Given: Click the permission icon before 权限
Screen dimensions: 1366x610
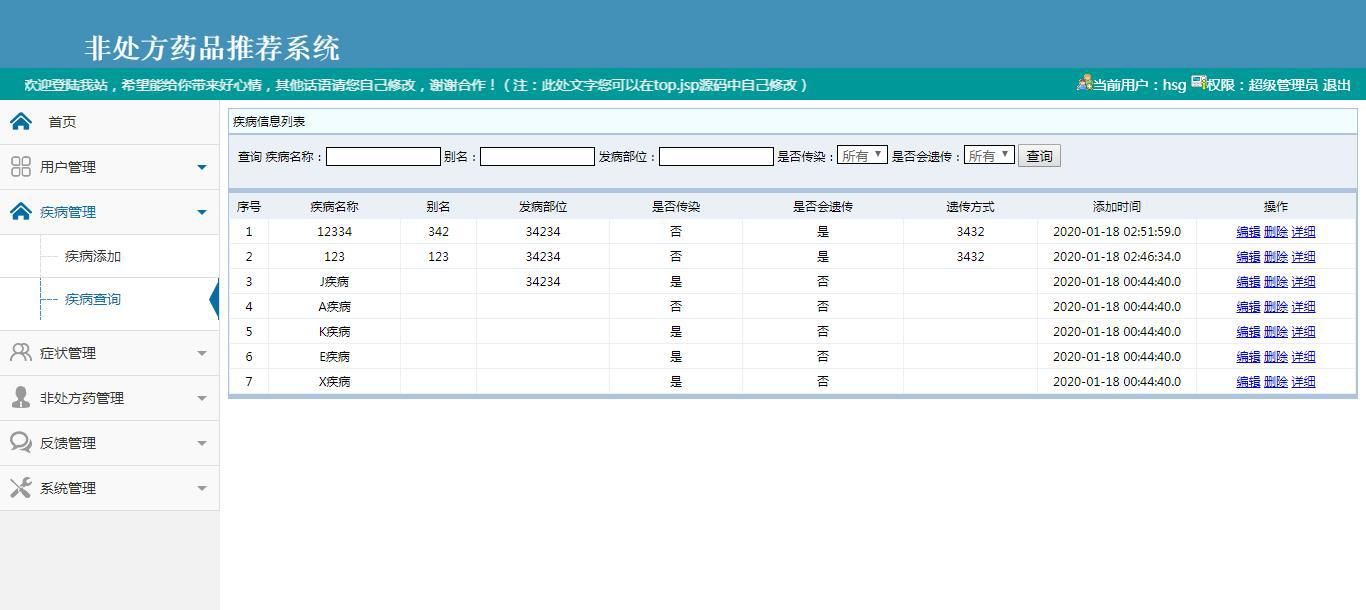Looking at the screenshot, I should point(1198,83).
